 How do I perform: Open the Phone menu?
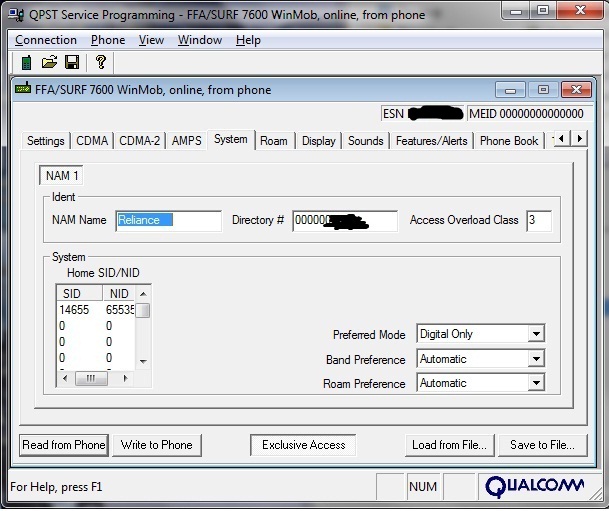tap(108, 40)
